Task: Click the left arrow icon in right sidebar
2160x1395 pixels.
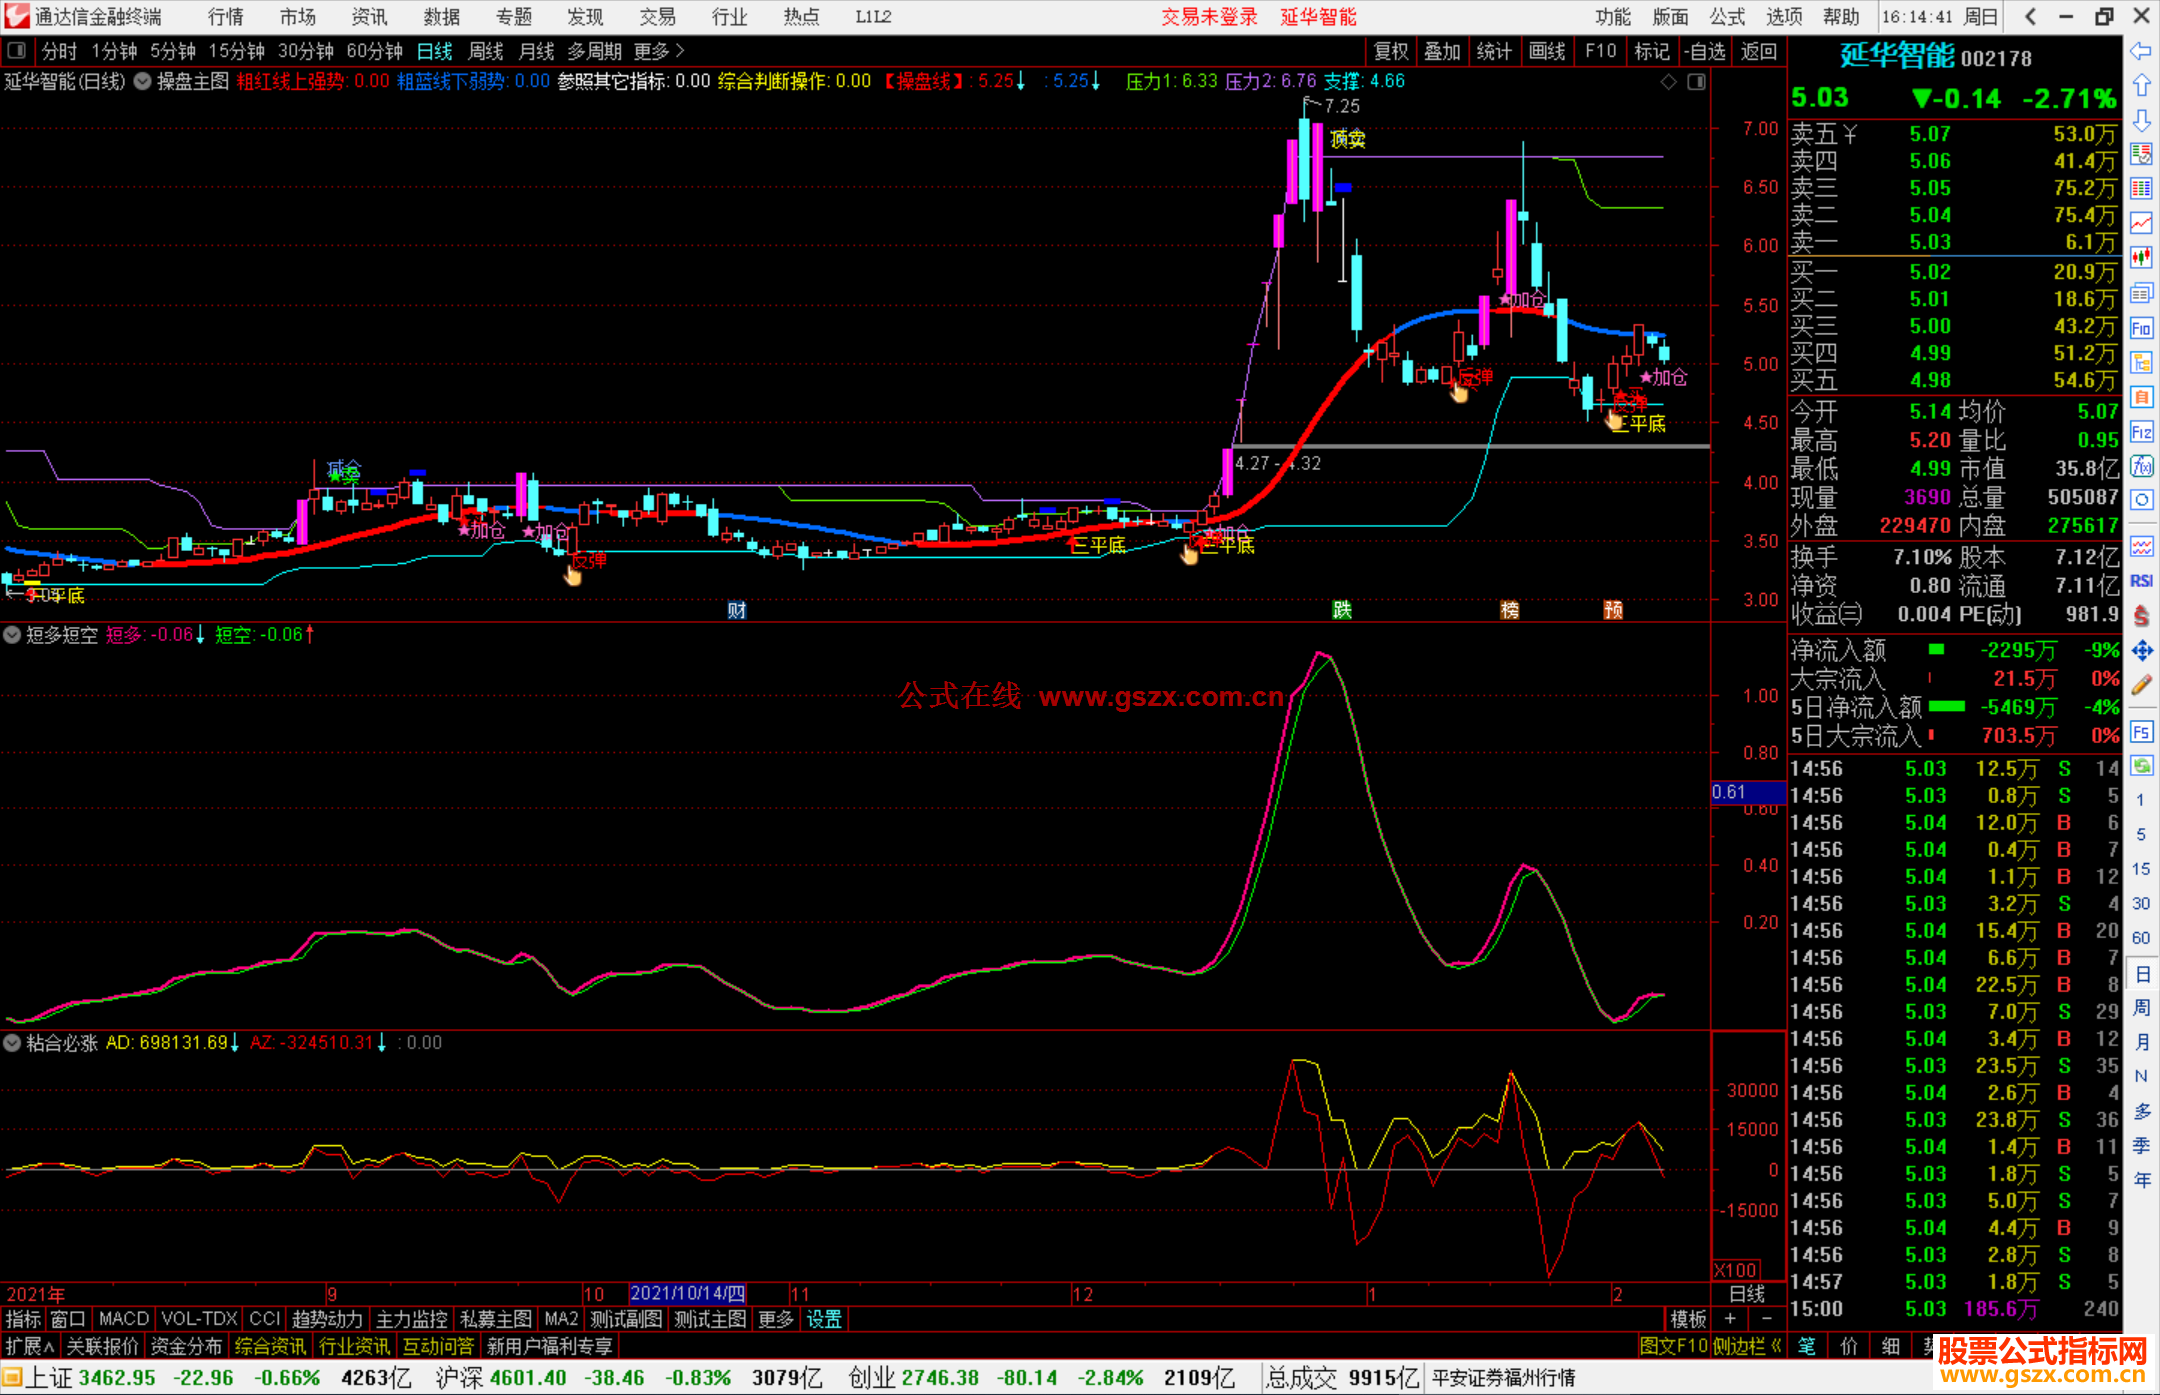Action: pyautogui.click(x=2141, y=50)
